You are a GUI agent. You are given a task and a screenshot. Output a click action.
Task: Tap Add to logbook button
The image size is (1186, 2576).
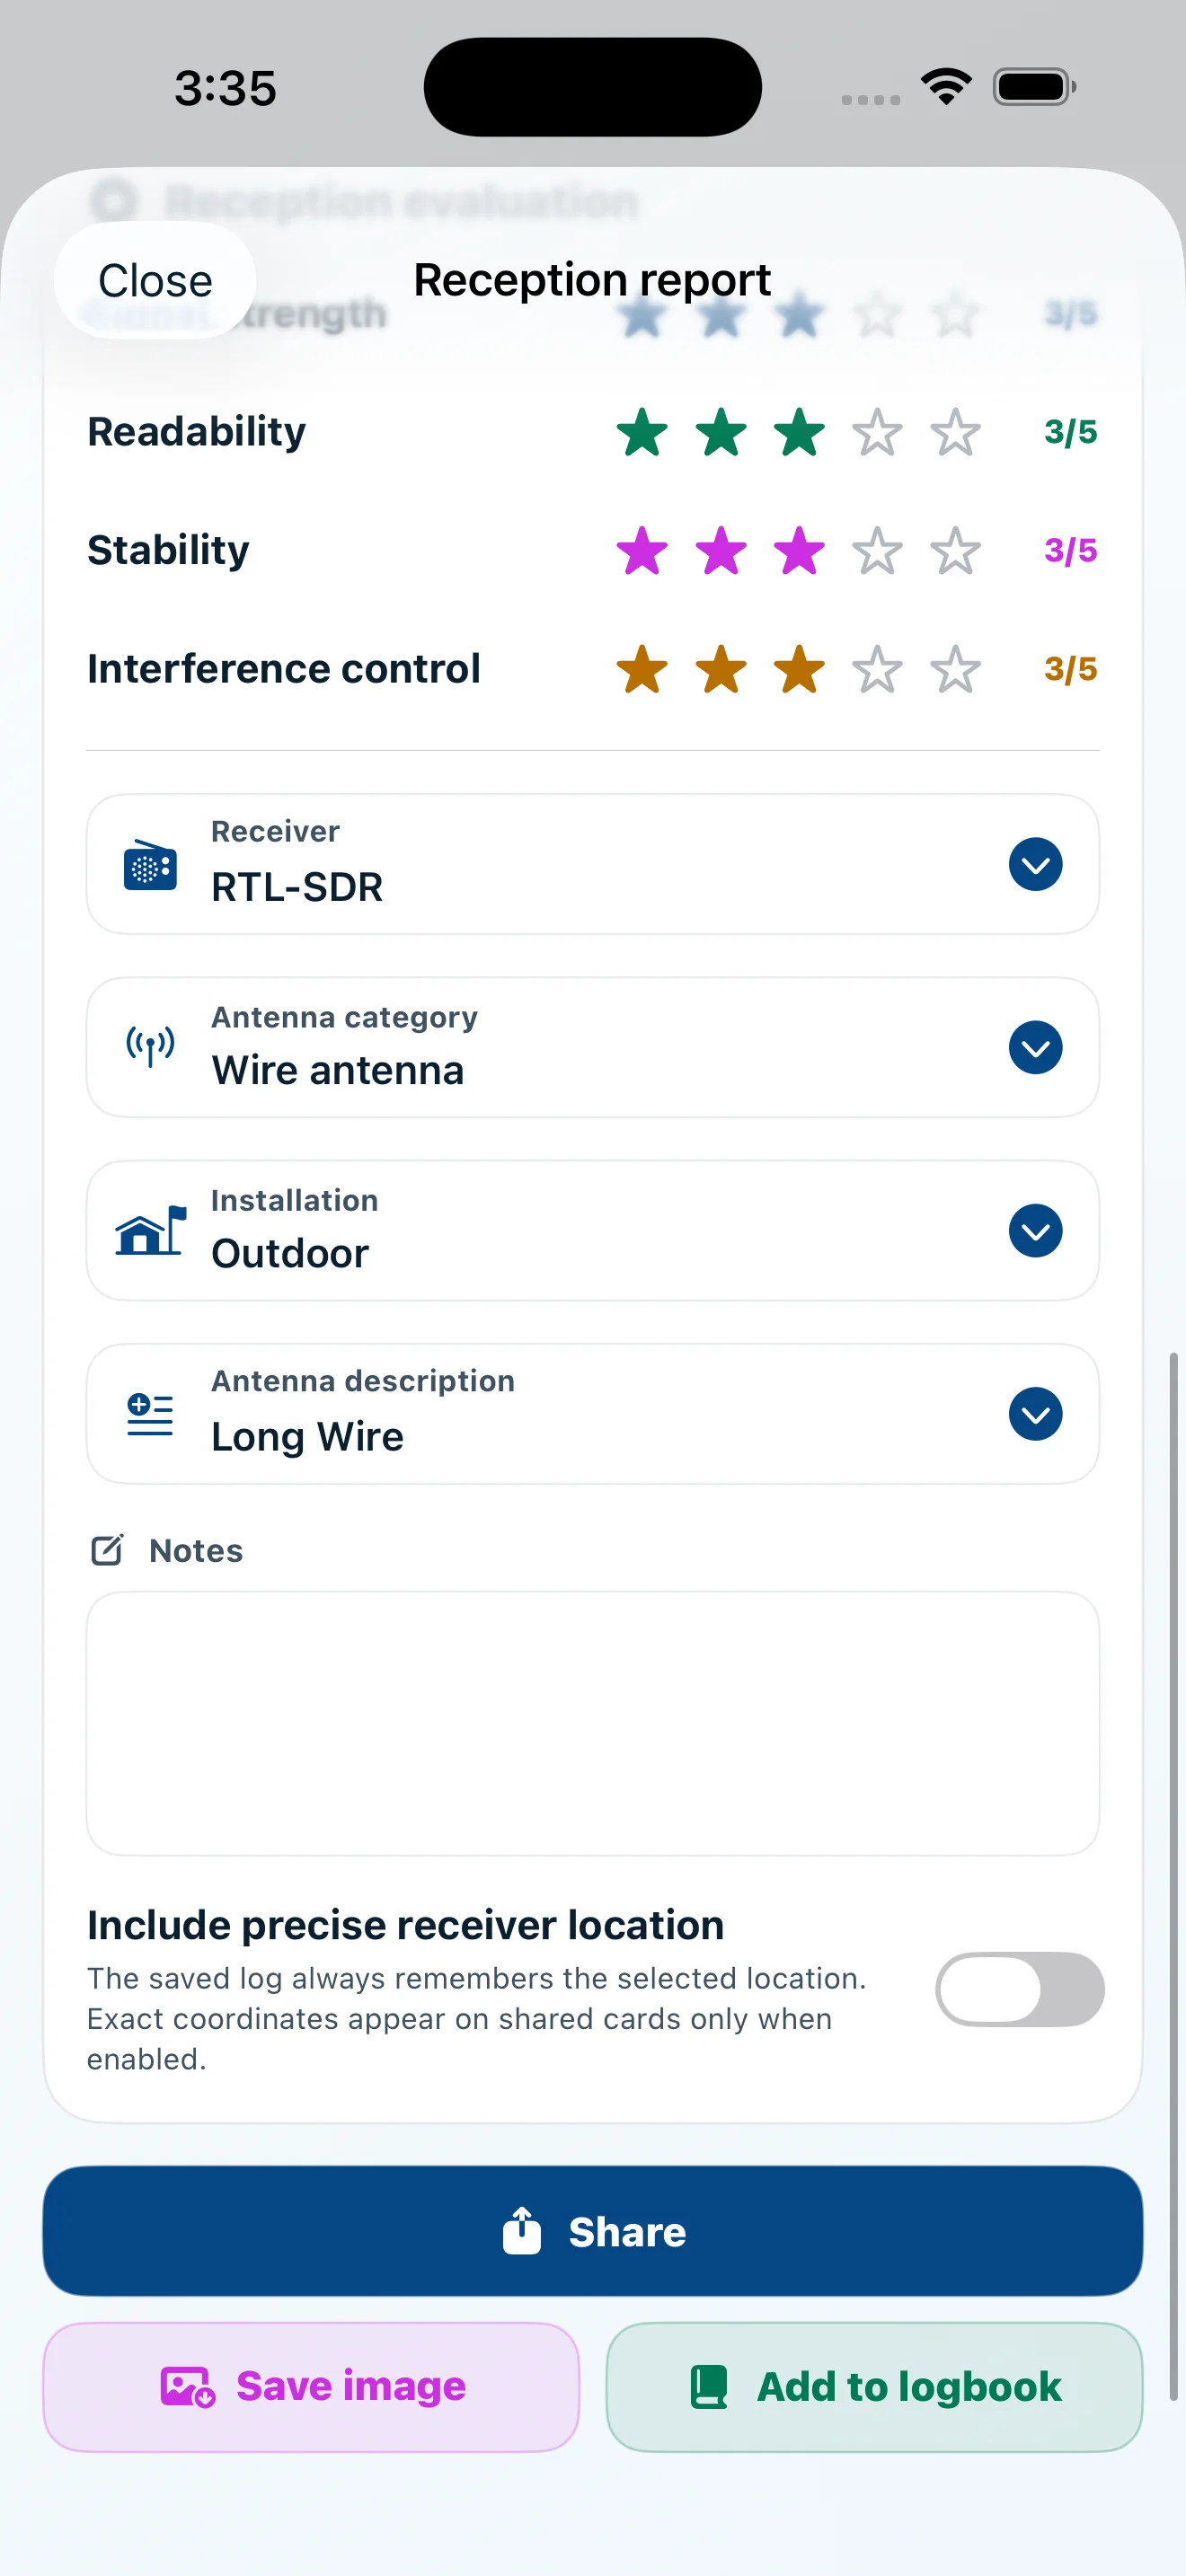point(874,2386)
